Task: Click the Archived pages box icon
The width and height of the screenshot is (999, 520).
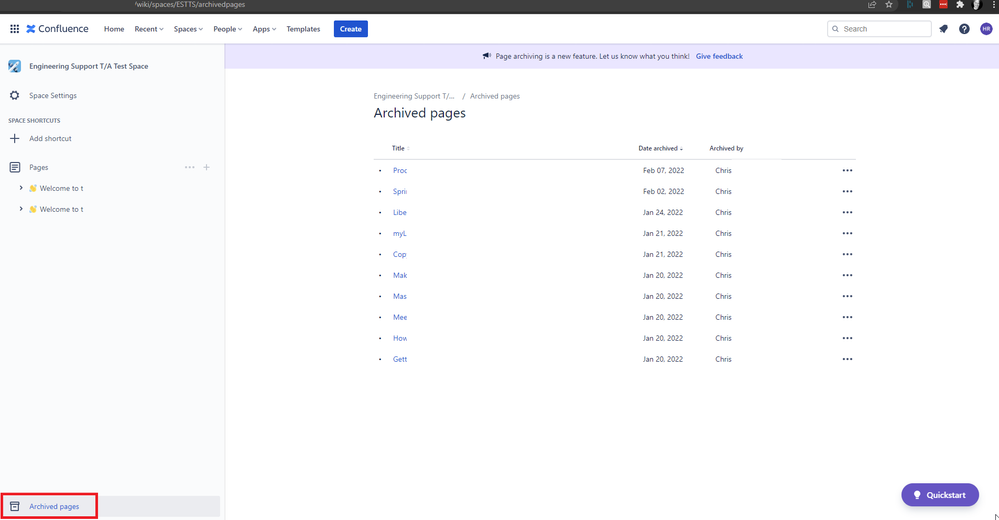Action: pyautogui.click(x=15, y=507)
